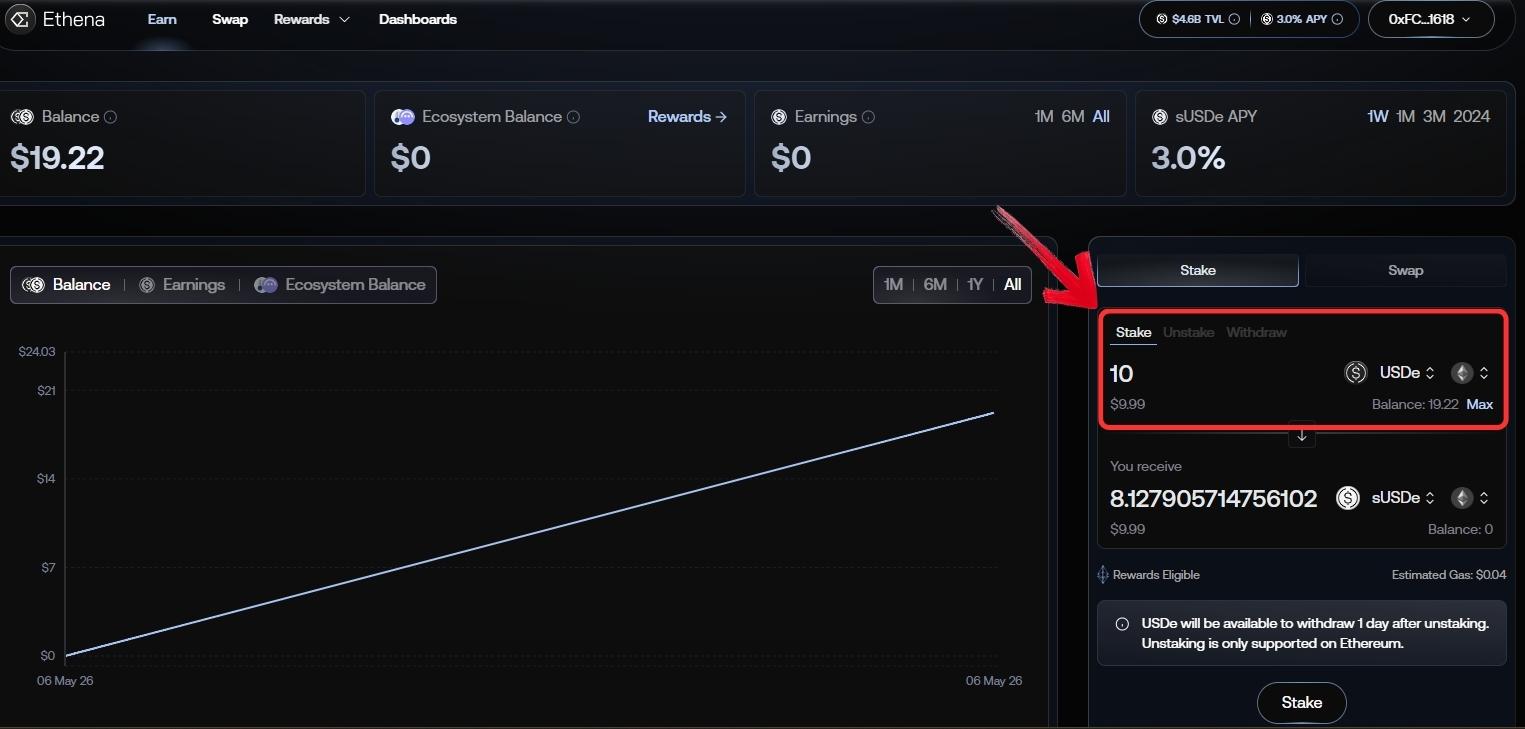Click the token icon beside 3.0% APY pill
This screenshot has height=729, width=1525.
[1267, 19]
